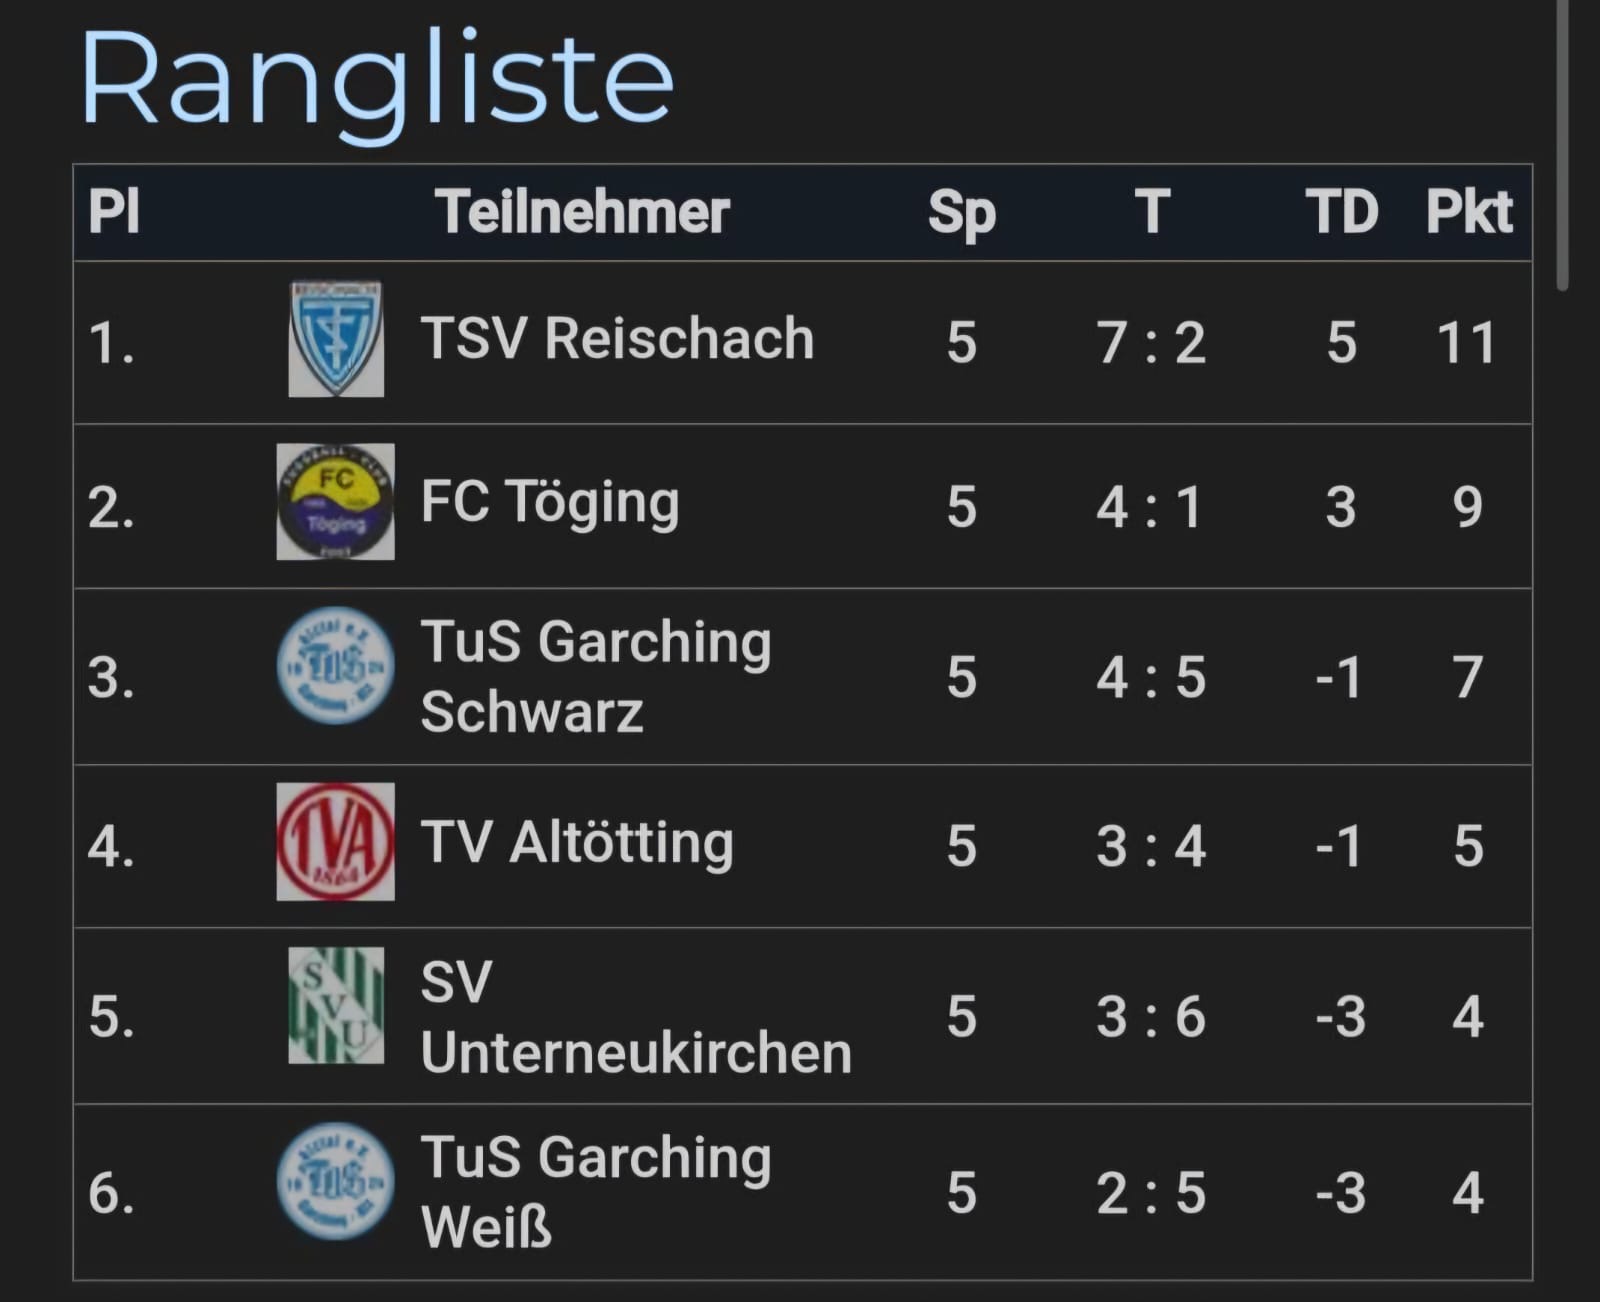Viewport: 1600px width, 1302px height.
Task: Select the TuS Garching Schwarz team name
Action: coord(596,677)
